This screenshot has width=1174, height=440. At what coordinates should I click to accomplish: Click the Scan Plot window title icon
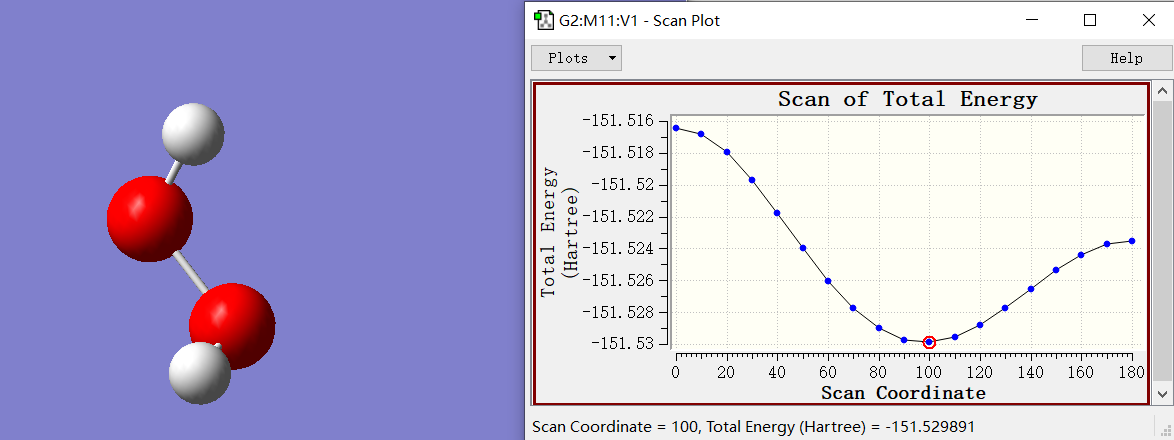click(544, 20)
